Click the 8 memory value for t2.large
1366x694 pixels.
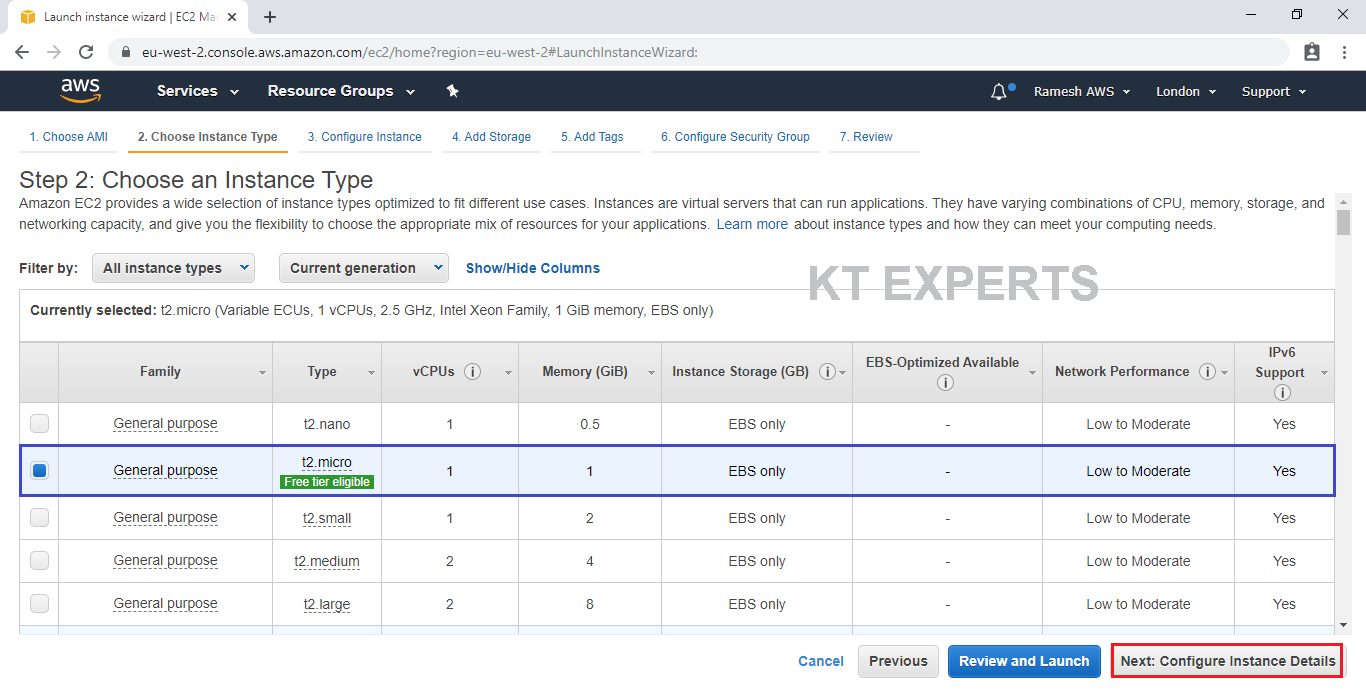coord(590,604)
